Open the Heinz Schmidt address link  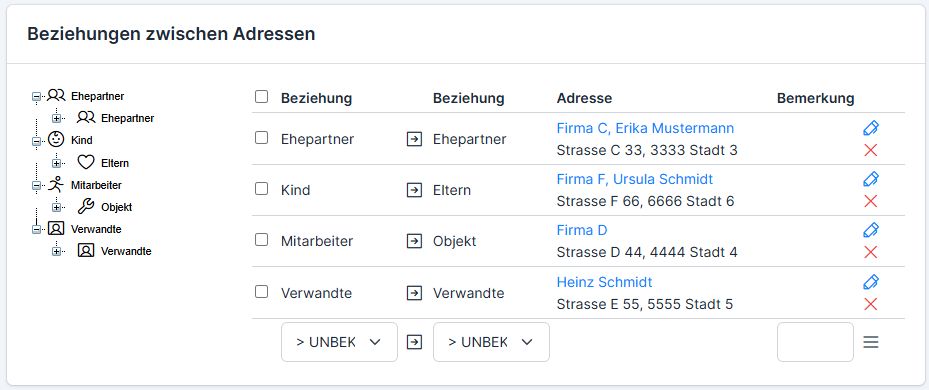coord(604,282)
